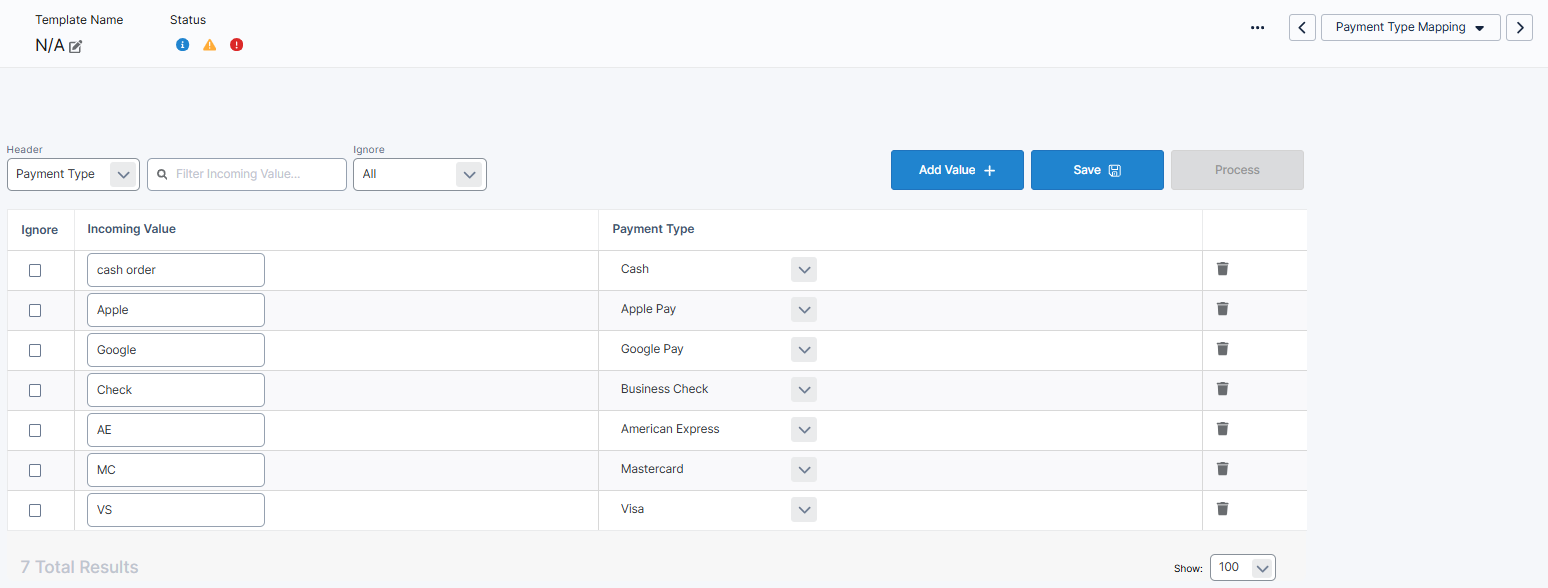1548x588 pixels.
Task: Go to next step with right chevron
Action: click(1519, 28)
